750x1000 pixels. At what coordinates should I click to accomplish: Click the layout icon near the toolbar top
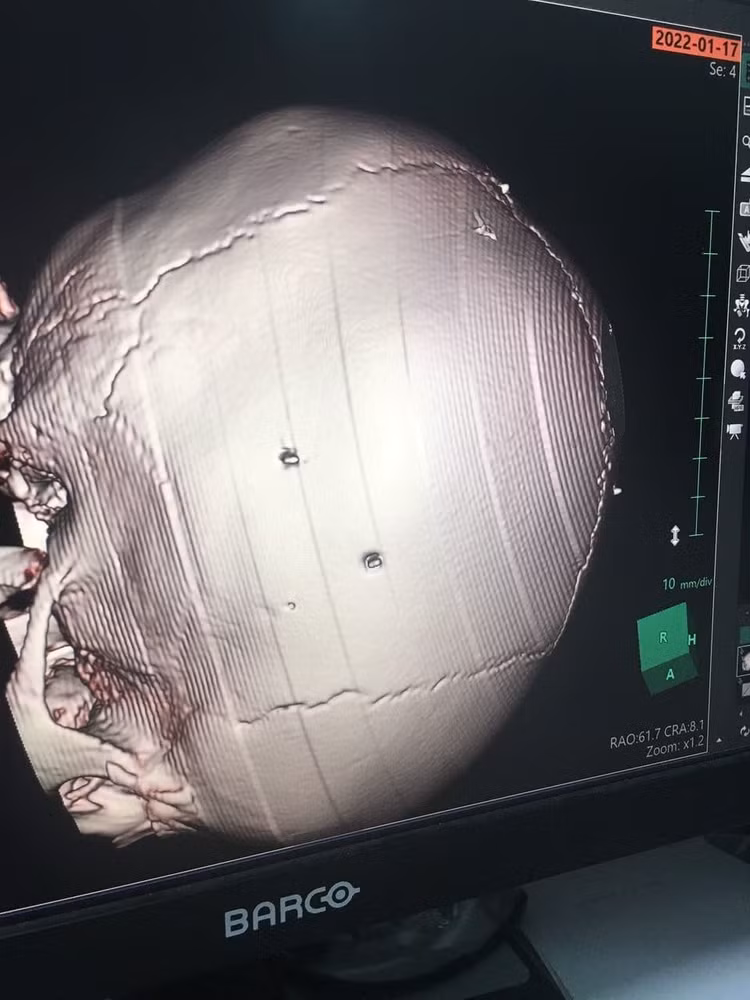pos(746,106)
